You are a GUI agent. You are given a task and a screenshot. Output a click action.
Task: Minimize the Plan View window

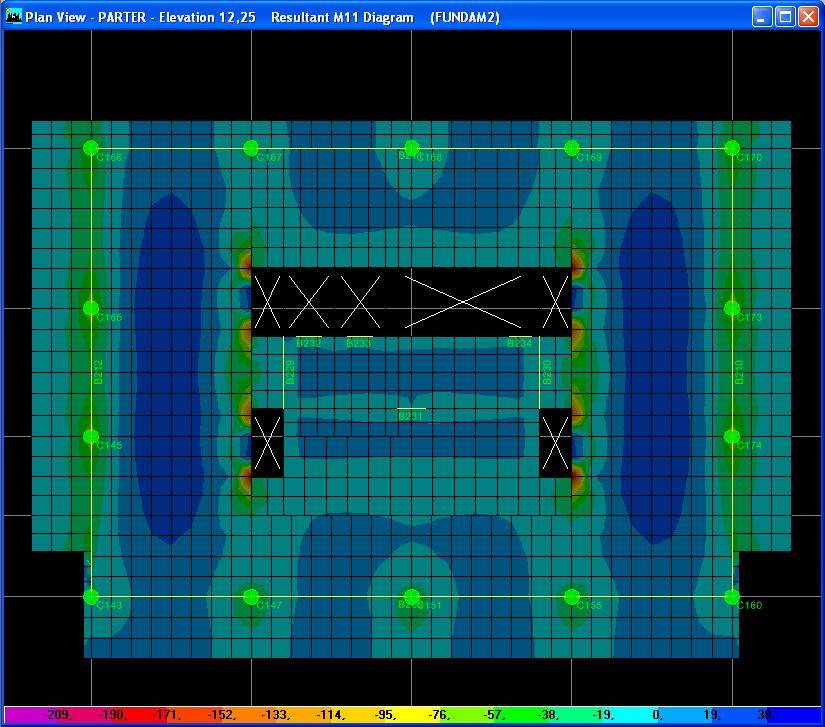(x=762, y=17)
